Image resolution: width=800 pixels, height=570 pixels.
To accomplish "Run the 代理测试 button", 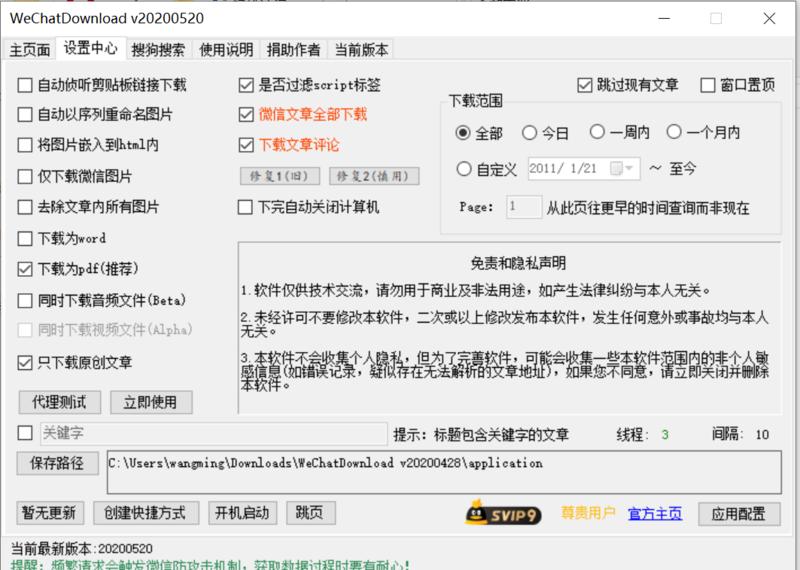I will click(x=60, y=402).
